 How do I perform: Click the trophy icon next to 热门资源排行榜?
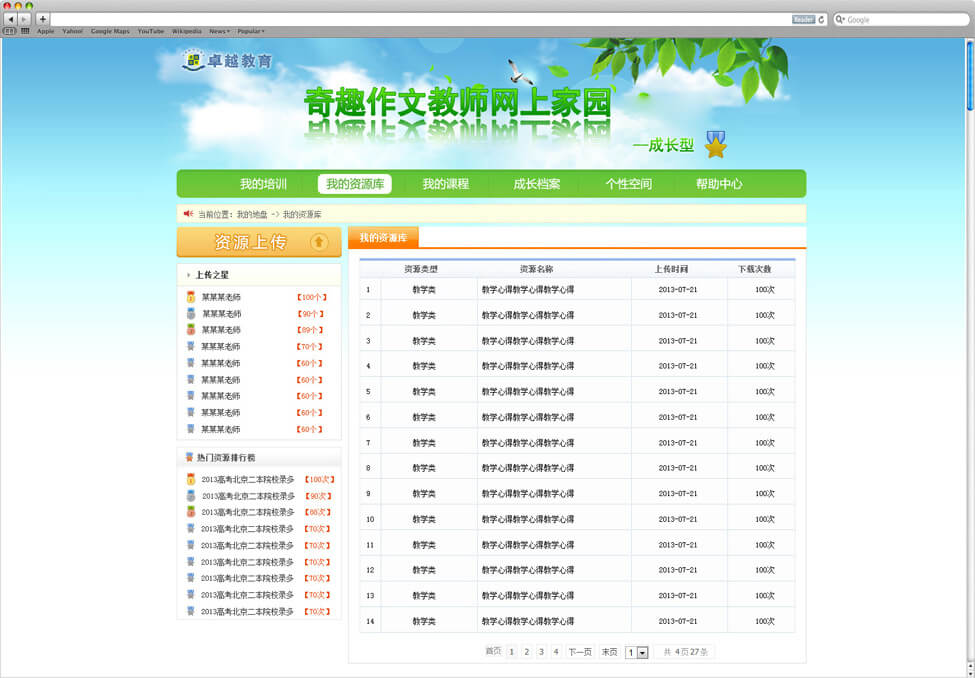point(188,457)
